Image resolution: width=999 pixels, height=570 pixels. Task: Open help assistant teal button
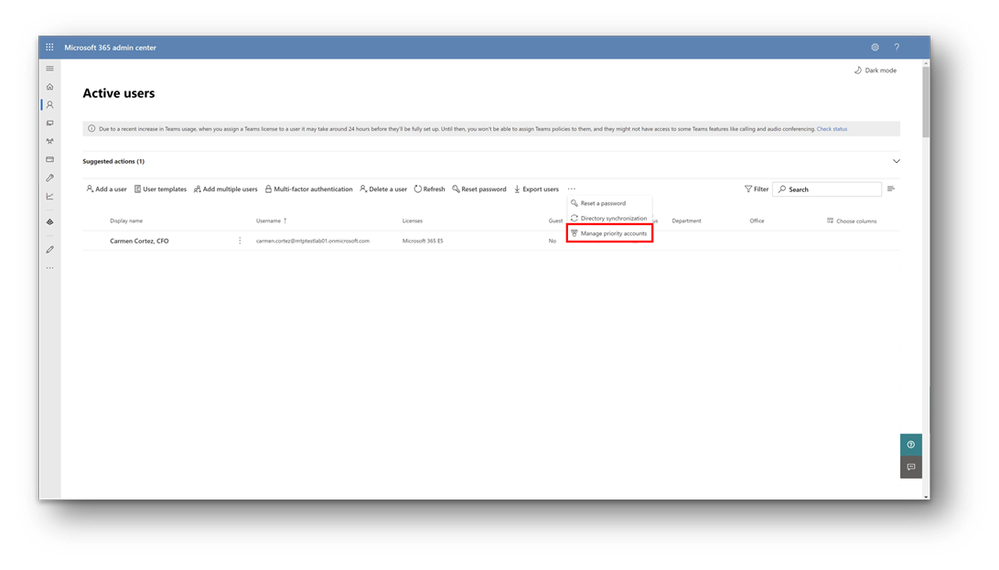(910, 445)
